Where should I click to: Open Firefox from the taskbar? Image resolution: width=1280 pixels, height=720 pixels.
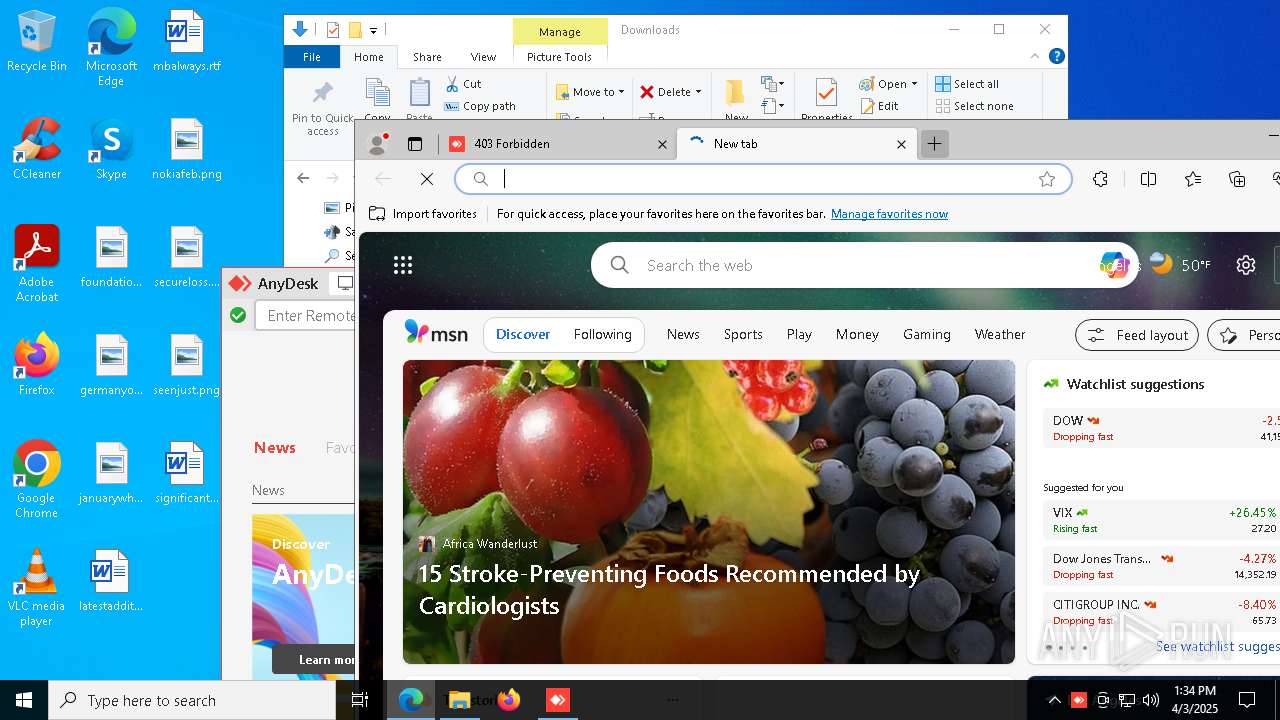509,700
